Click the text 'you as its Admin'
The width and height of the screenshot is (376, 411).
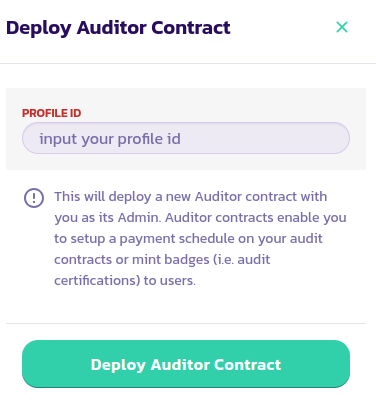pos(107,218)
